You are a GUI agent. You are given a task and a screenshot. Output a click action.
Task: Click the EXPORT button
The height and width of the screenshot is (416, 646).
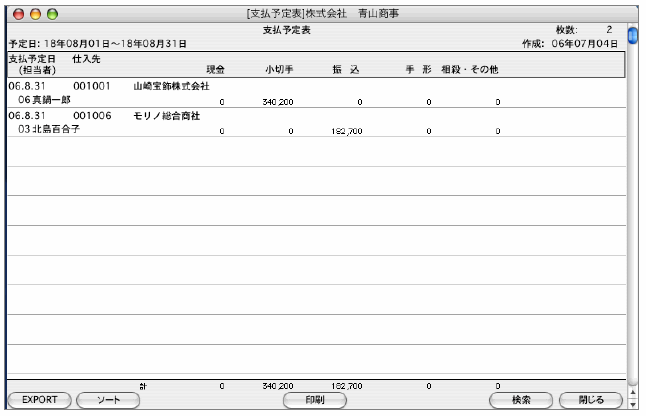40,399
